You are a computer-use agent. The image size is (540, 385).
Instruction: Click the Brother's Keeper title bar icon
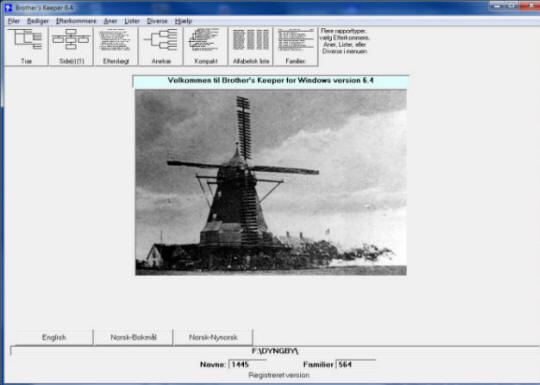click(8, 8)
